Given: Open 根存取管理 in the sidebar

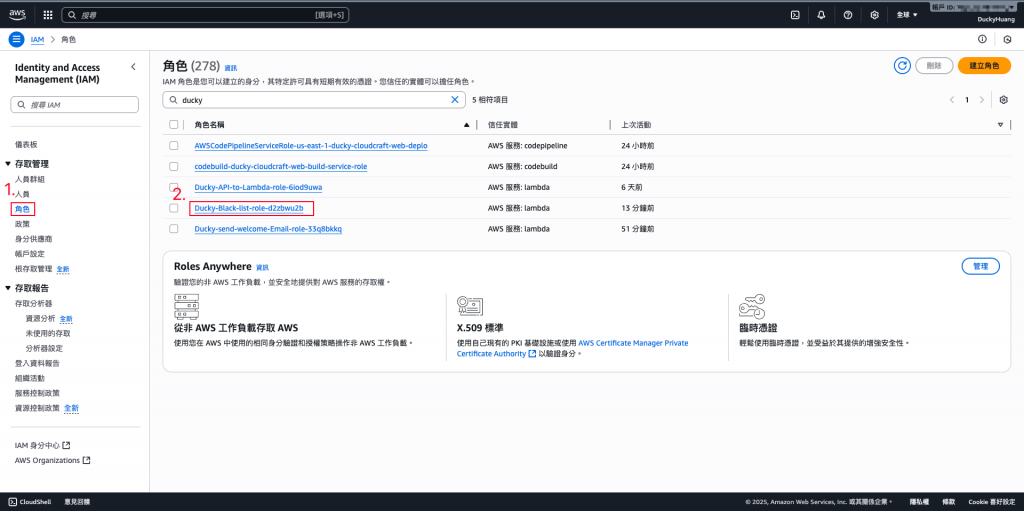Looking at the screenshot, I should pyautogui.click(x=33, y=269).
